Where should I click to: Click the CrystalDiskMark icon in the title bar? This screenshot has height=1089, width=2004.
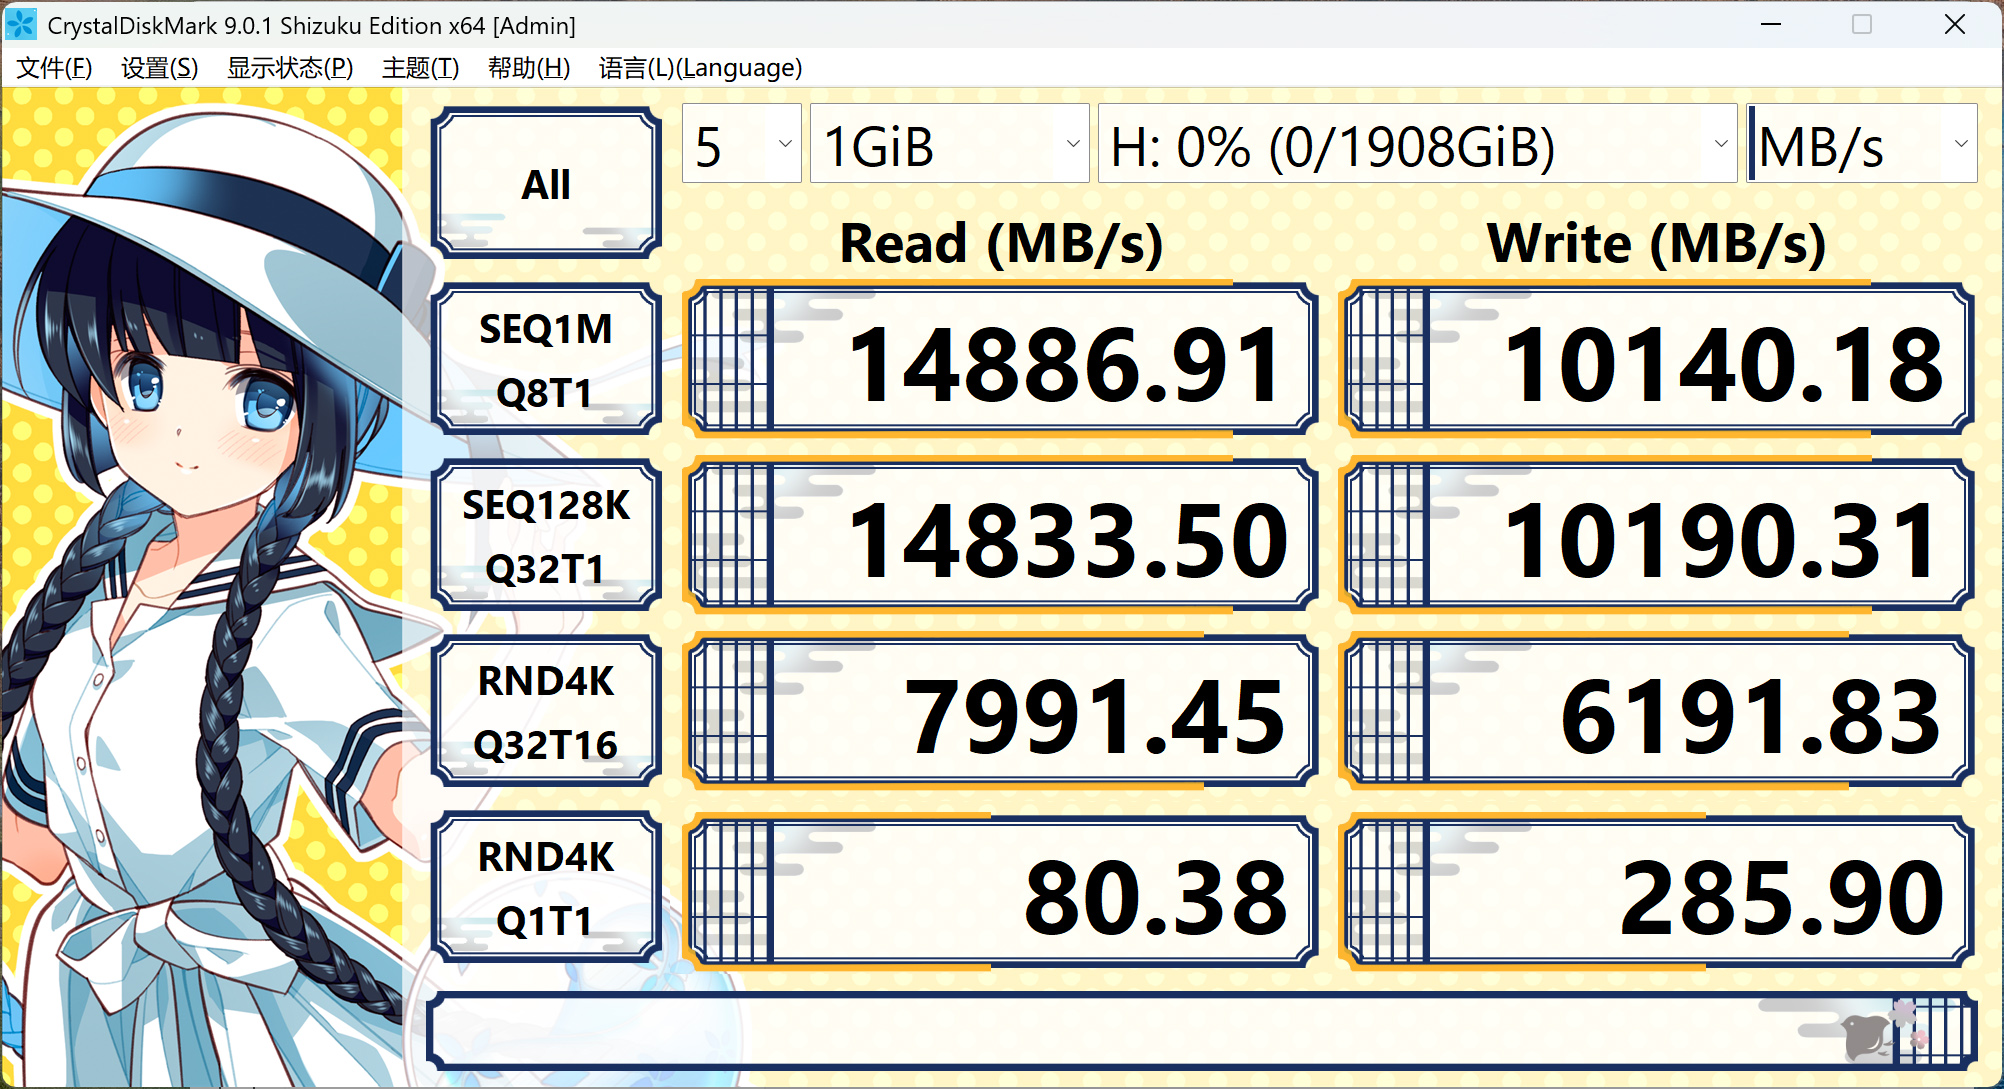click(20, 24)
